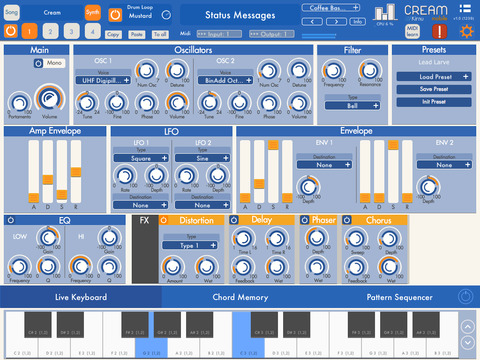Click the Amp Envelope Release slider handle

click(x=76, y=172)
